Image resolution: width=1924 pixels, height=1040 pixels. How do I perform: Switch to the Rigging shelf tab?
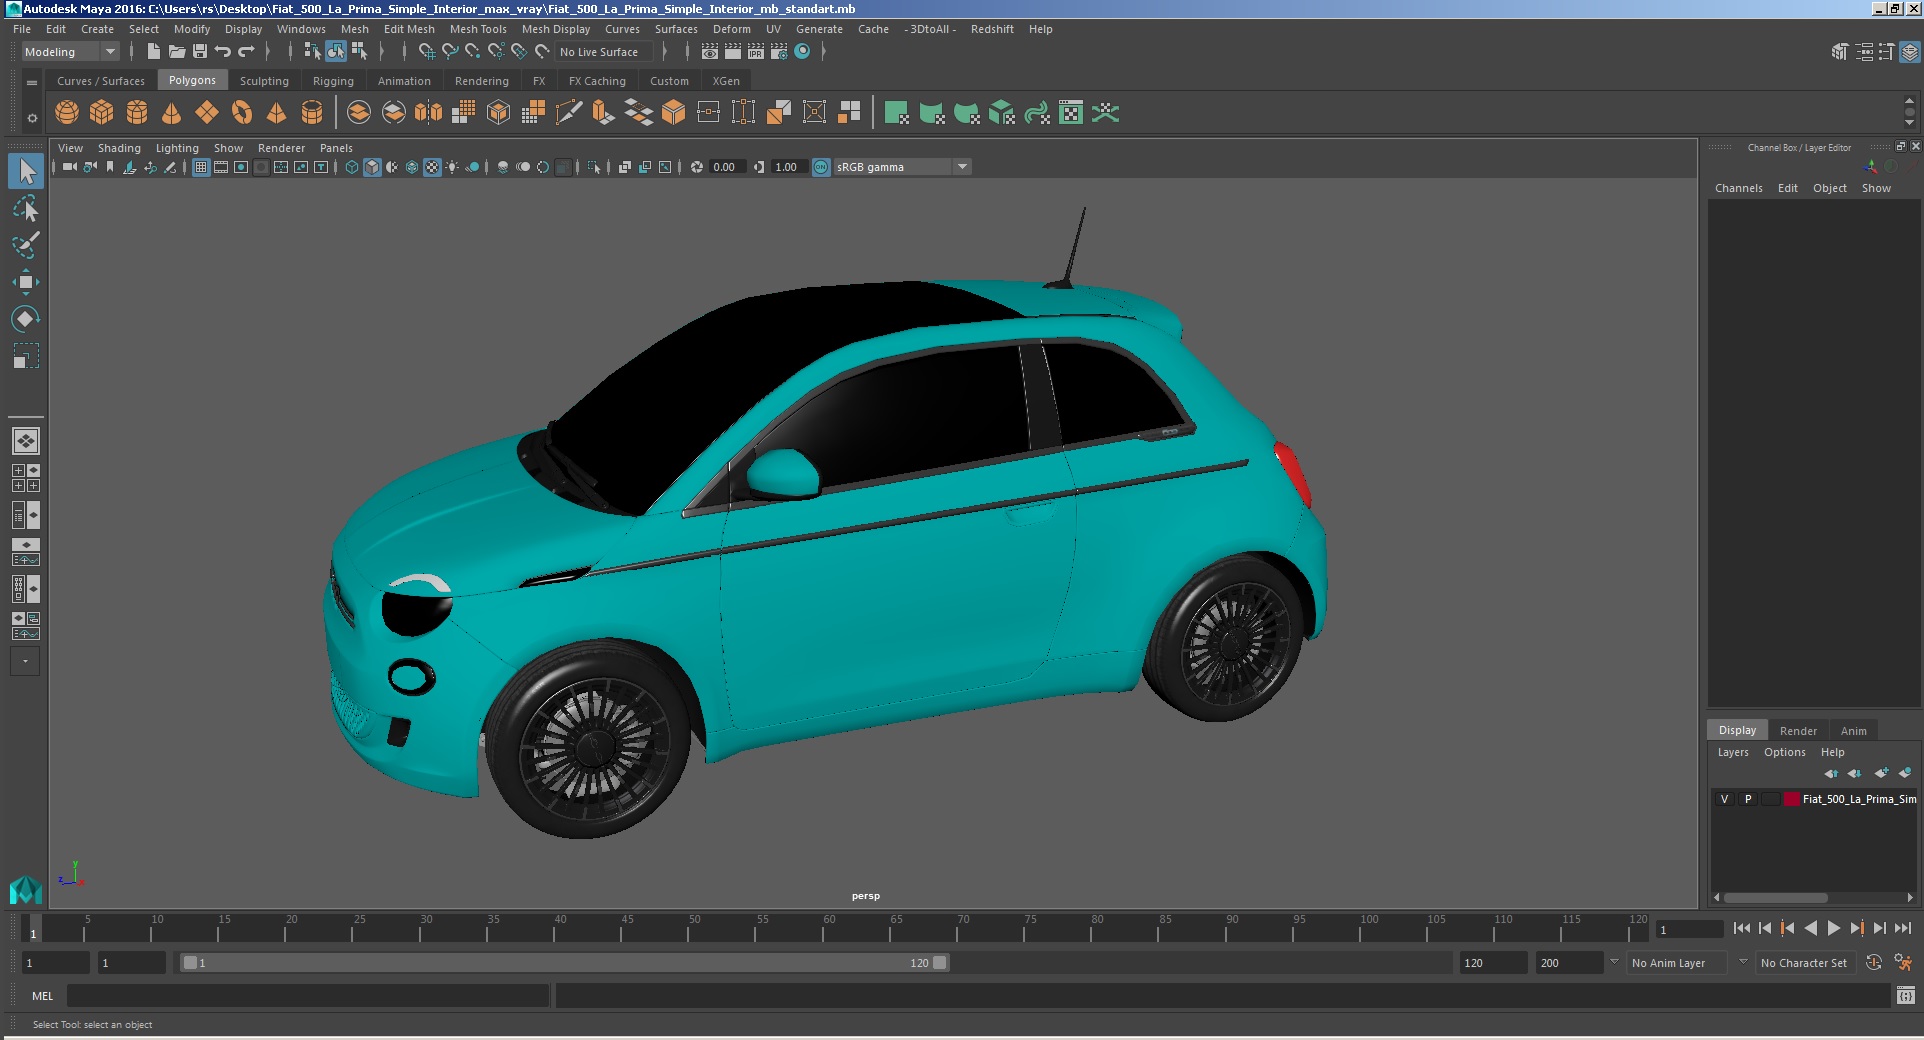click(333, 81)
